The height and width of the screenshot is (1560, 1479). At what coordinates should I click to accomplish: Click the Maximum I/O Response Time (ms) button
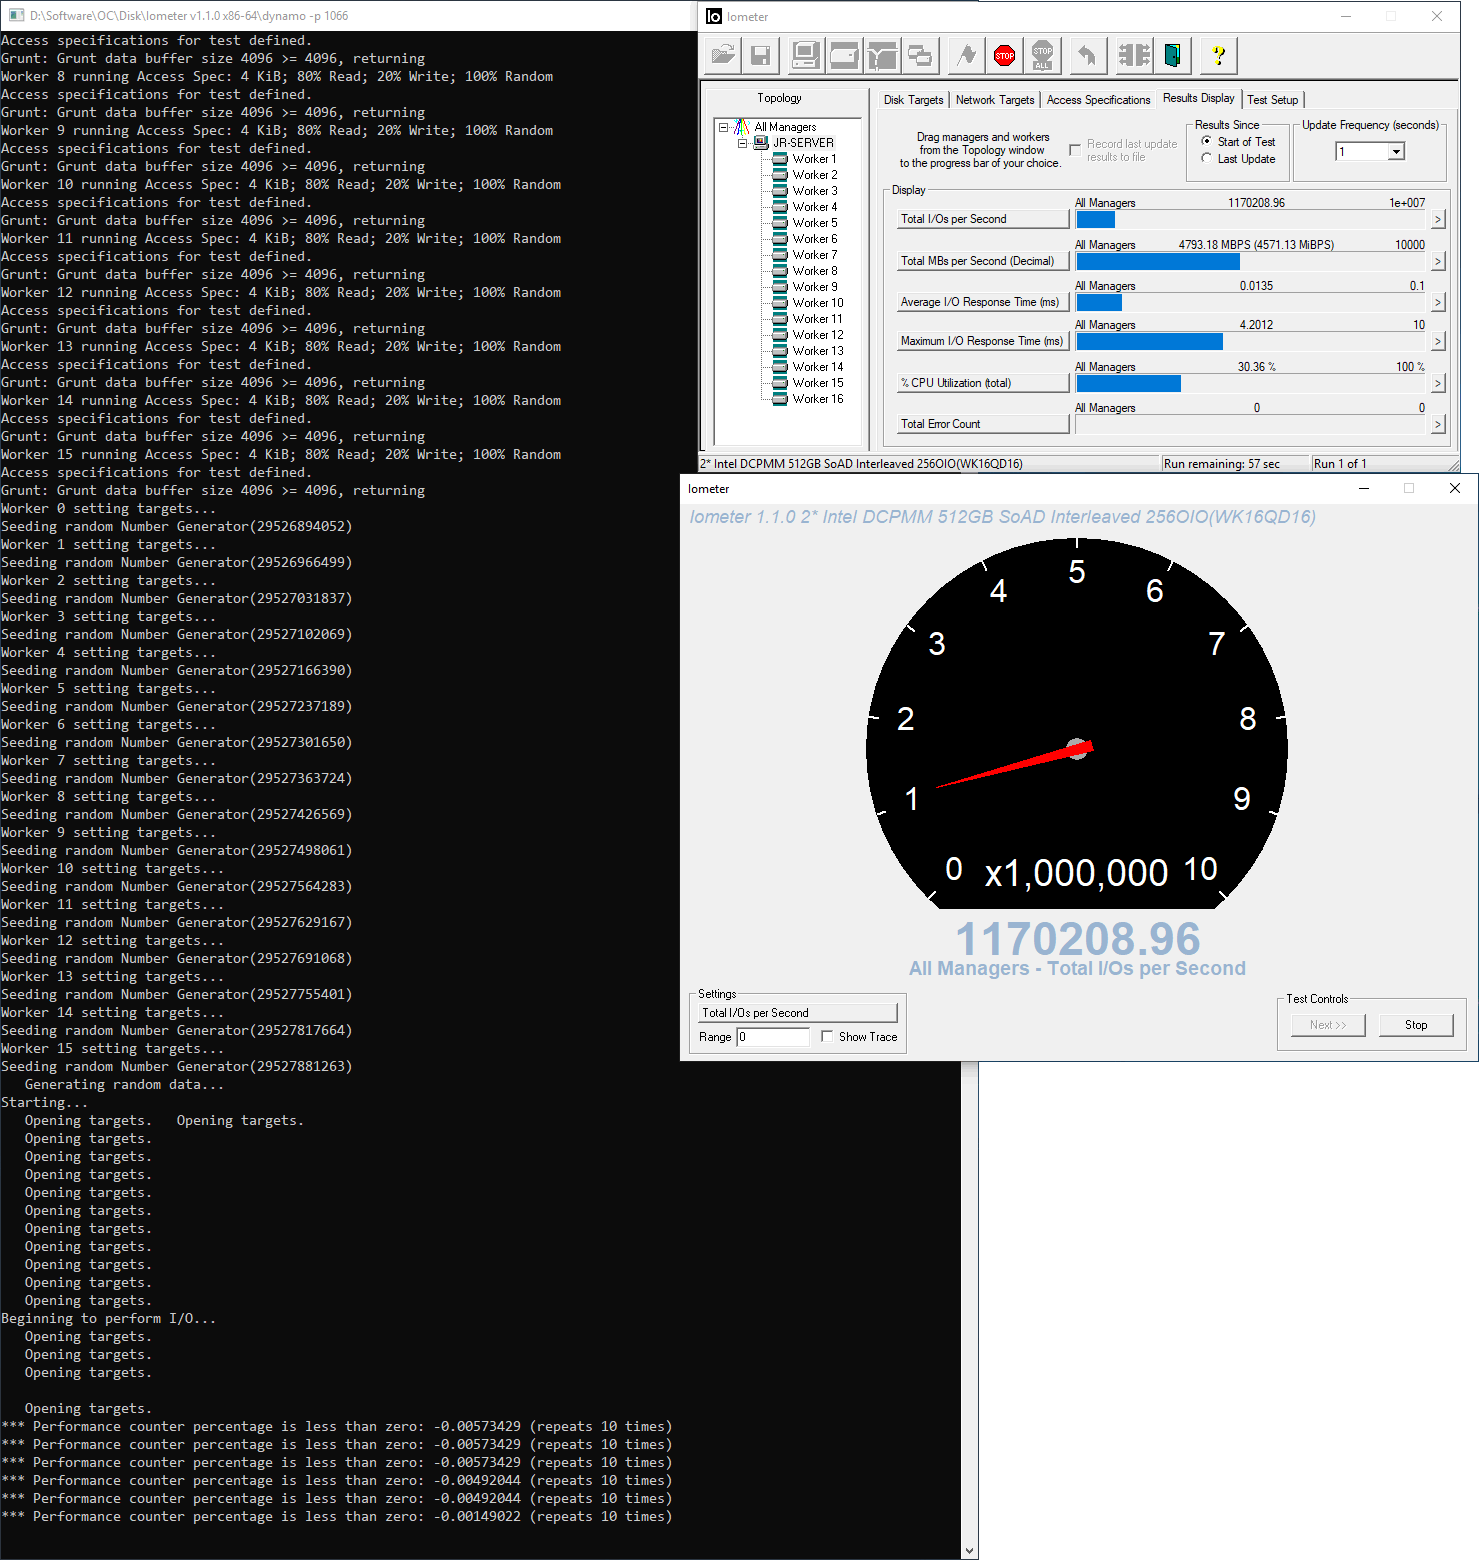(x=983, y=341)
